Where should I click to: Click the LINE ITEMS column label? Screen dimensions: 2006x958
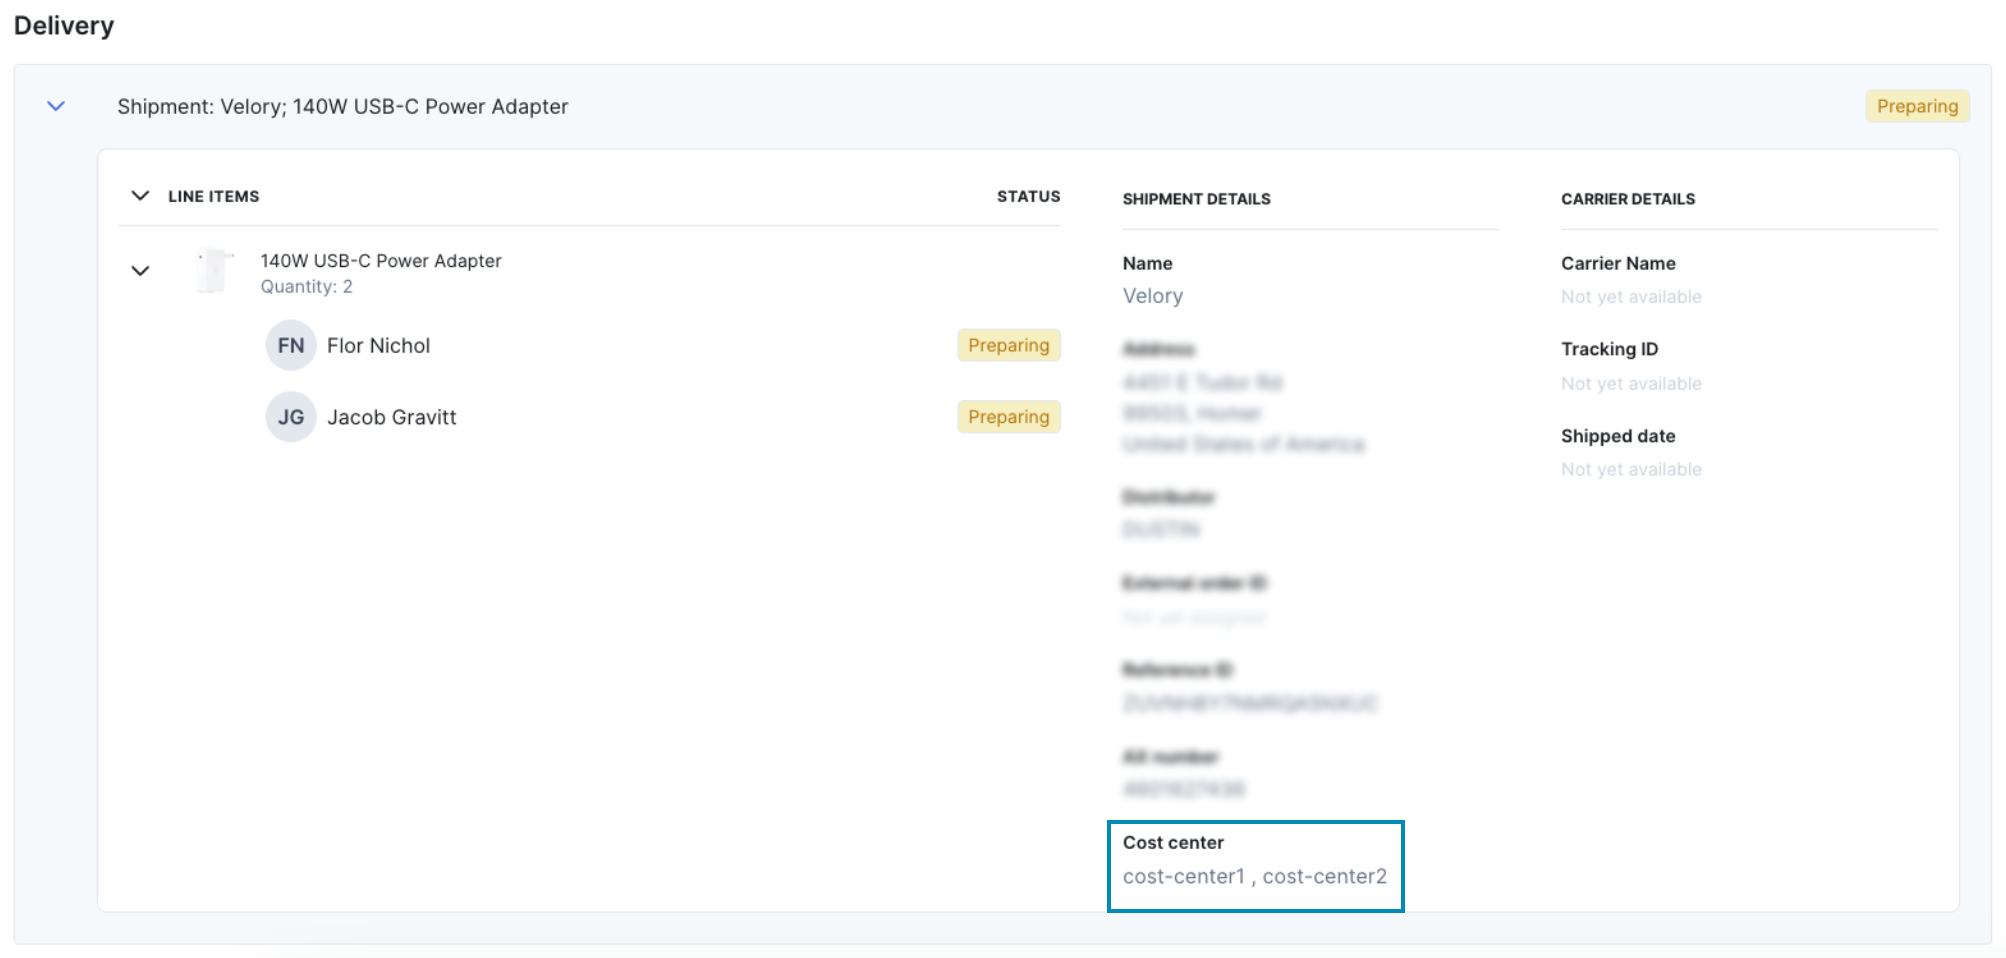click(213, 197)
